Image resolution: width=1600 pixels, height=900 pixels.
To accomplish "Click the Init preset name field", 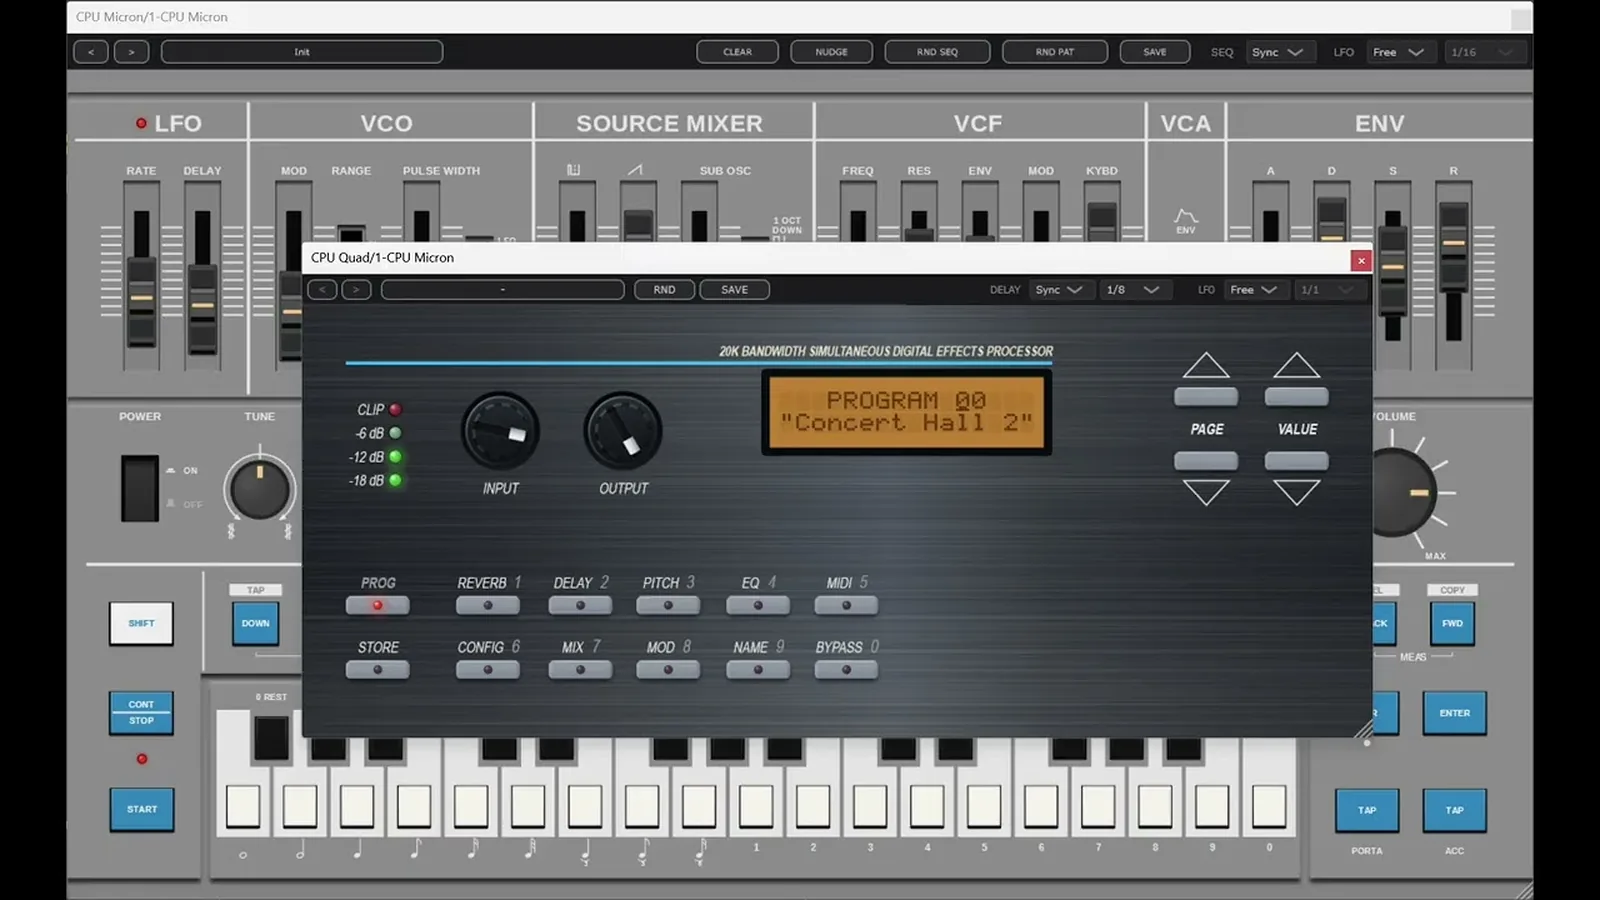I will [x=302, y=52].
